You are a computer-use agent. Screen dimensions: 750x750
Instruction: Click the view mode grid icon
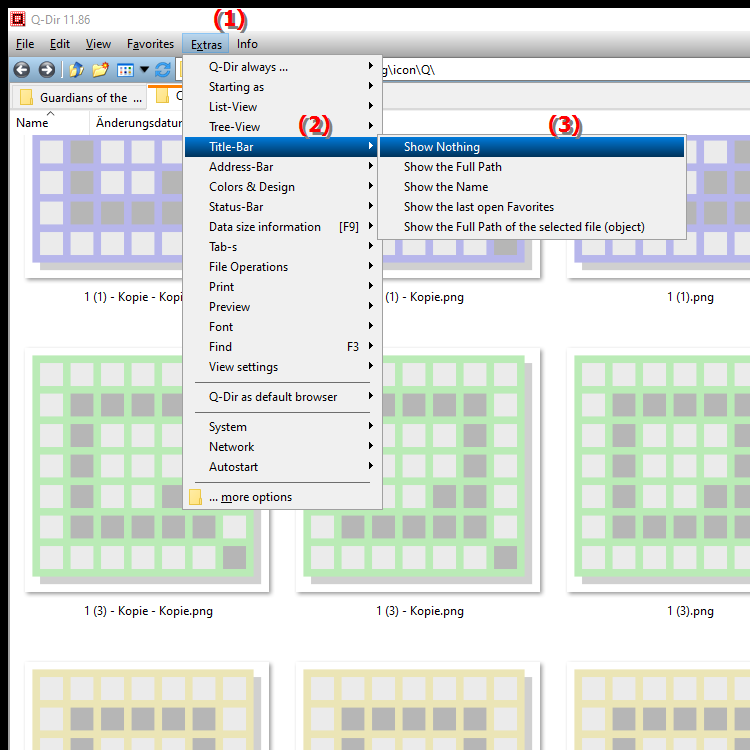tap(125, 70)
